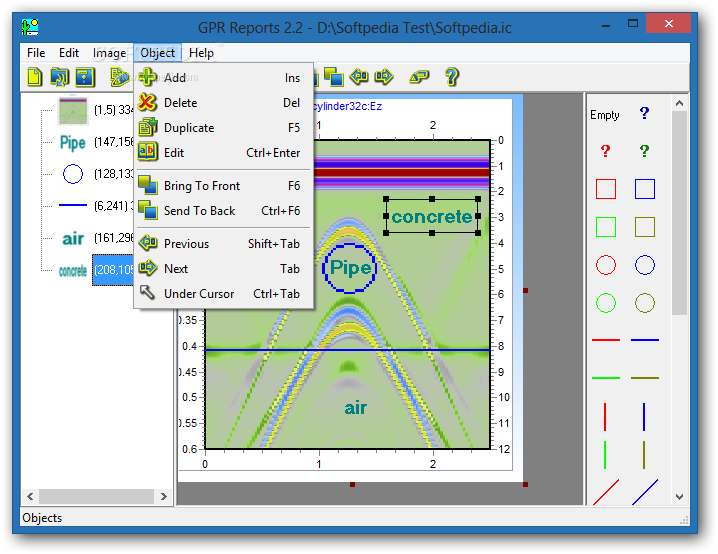Pick the olive circle shape in the palette
This screenshot has height=554, width=718.
tap(645, 303)
